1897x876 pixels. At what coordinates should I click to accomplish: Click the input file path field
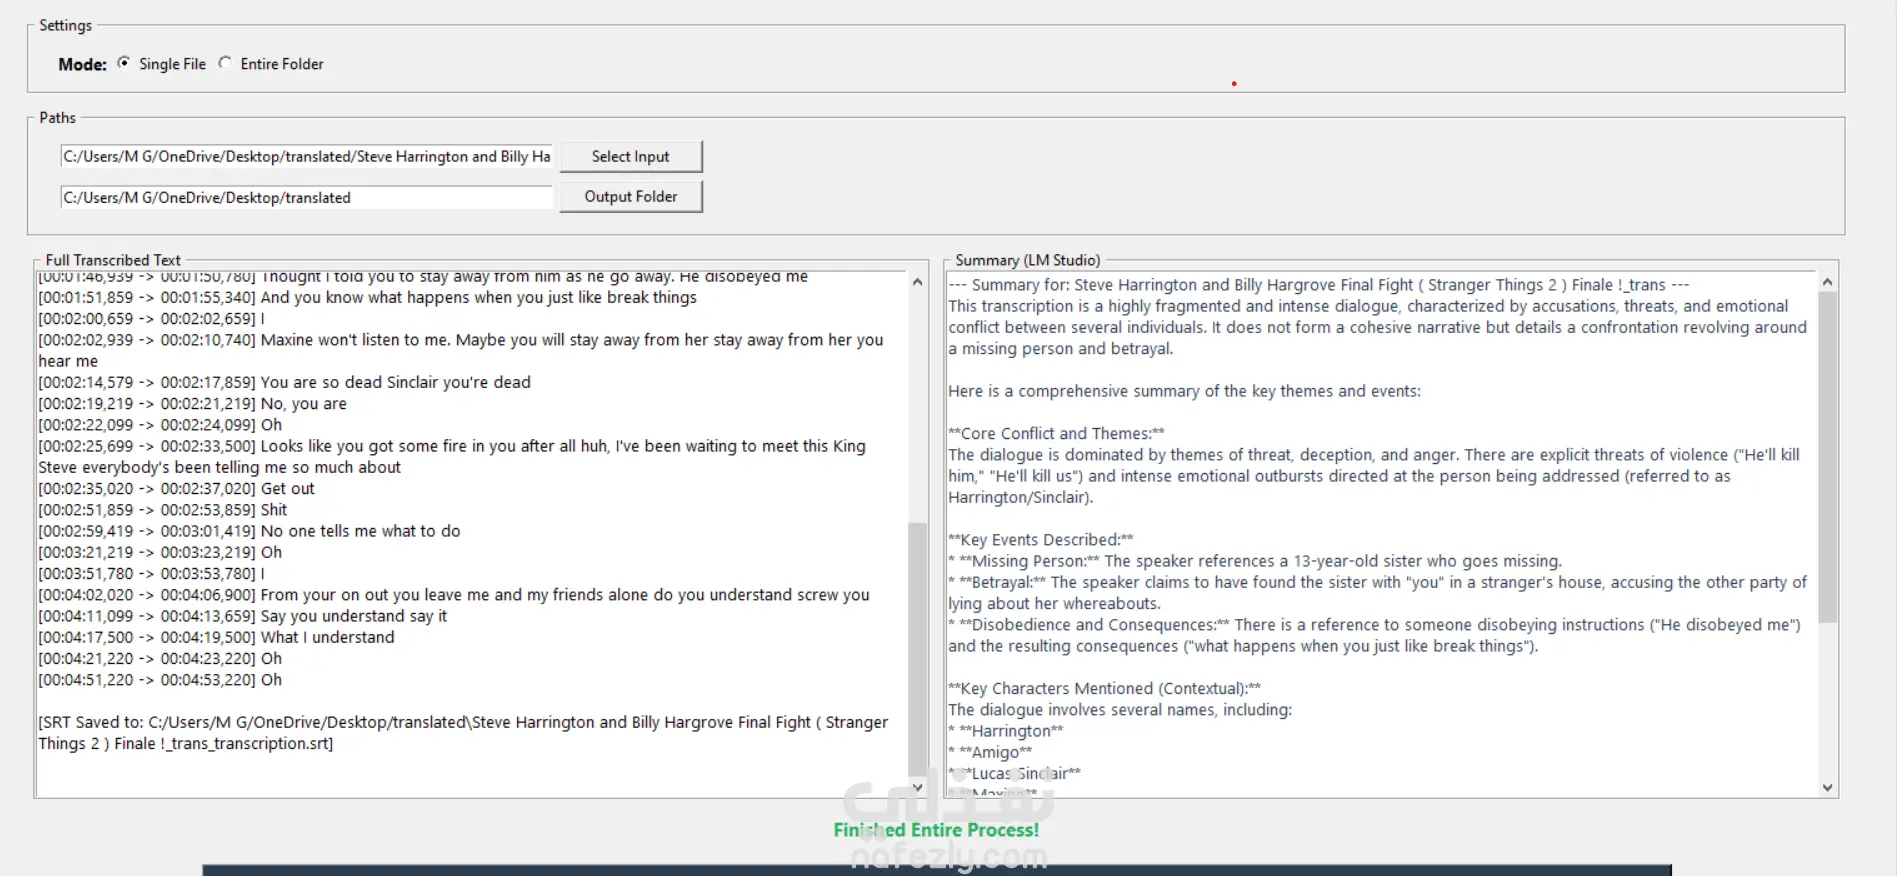click(x=306, y=156)
